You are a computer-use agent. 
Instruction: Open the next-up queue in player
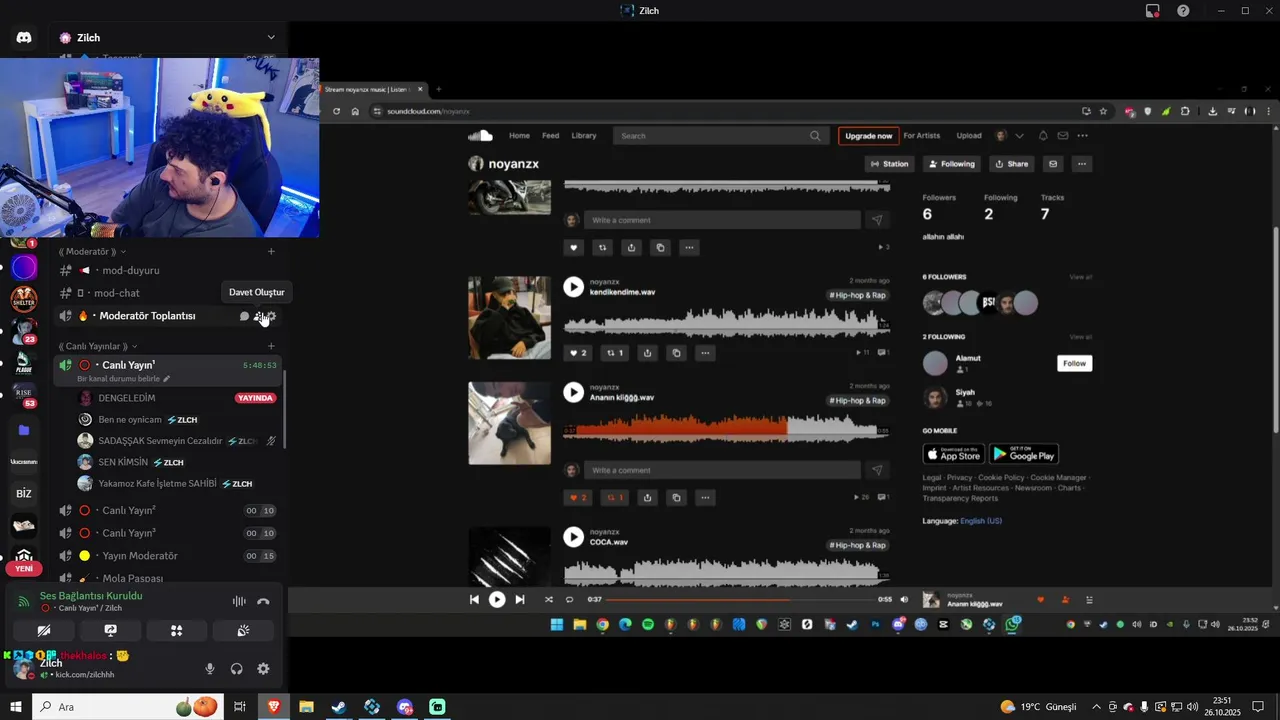[1089, 600]
